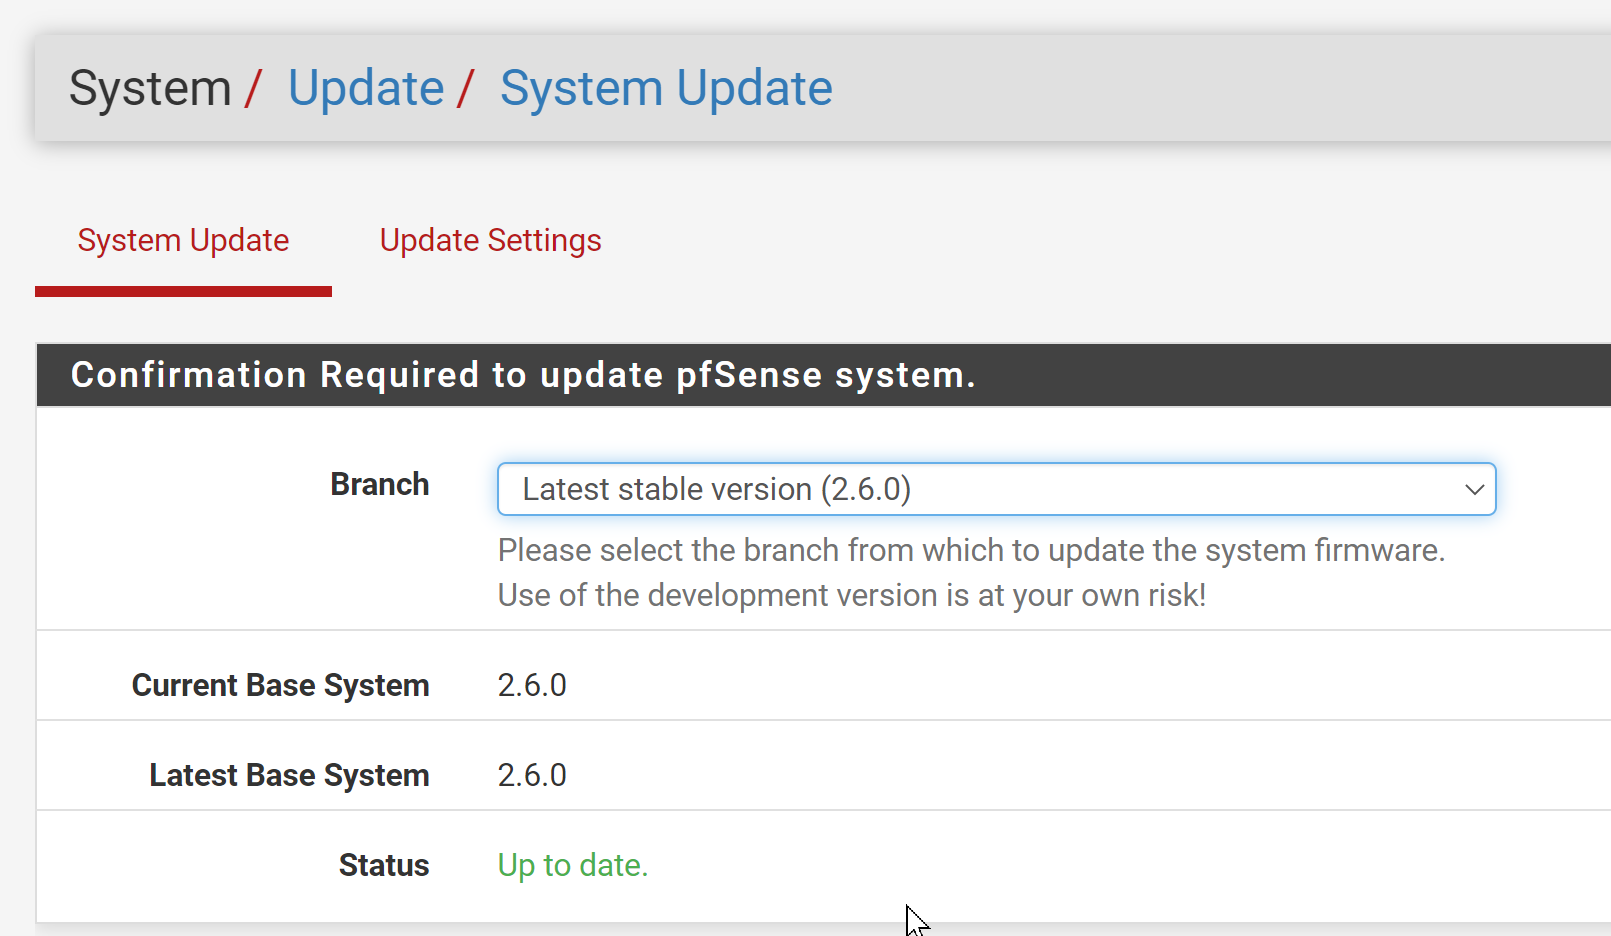Click the 'Please select the branch' help text
Viewport: 1611px width, 936px height.
tap(971, 550)
